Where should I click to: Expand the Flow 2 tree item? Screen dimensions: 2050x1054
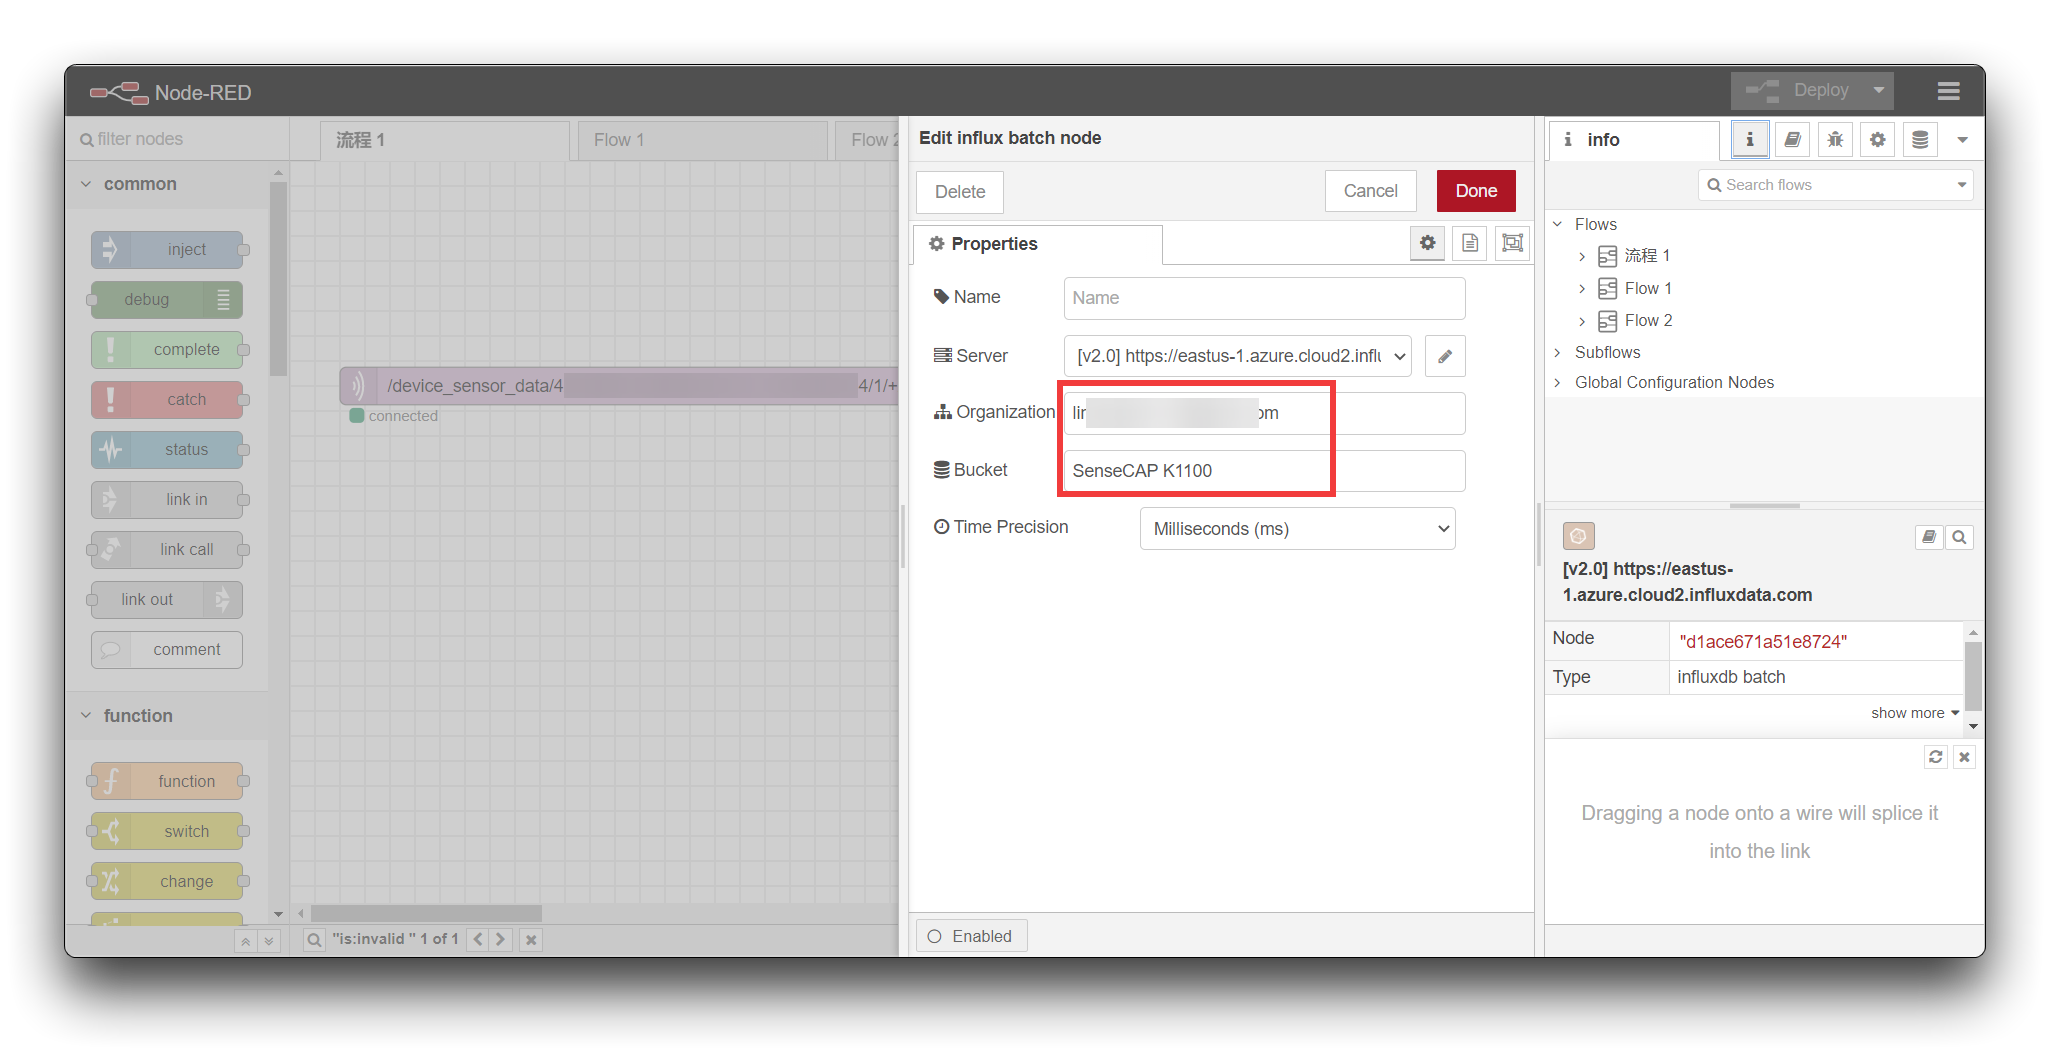(x=1582, y=321)
